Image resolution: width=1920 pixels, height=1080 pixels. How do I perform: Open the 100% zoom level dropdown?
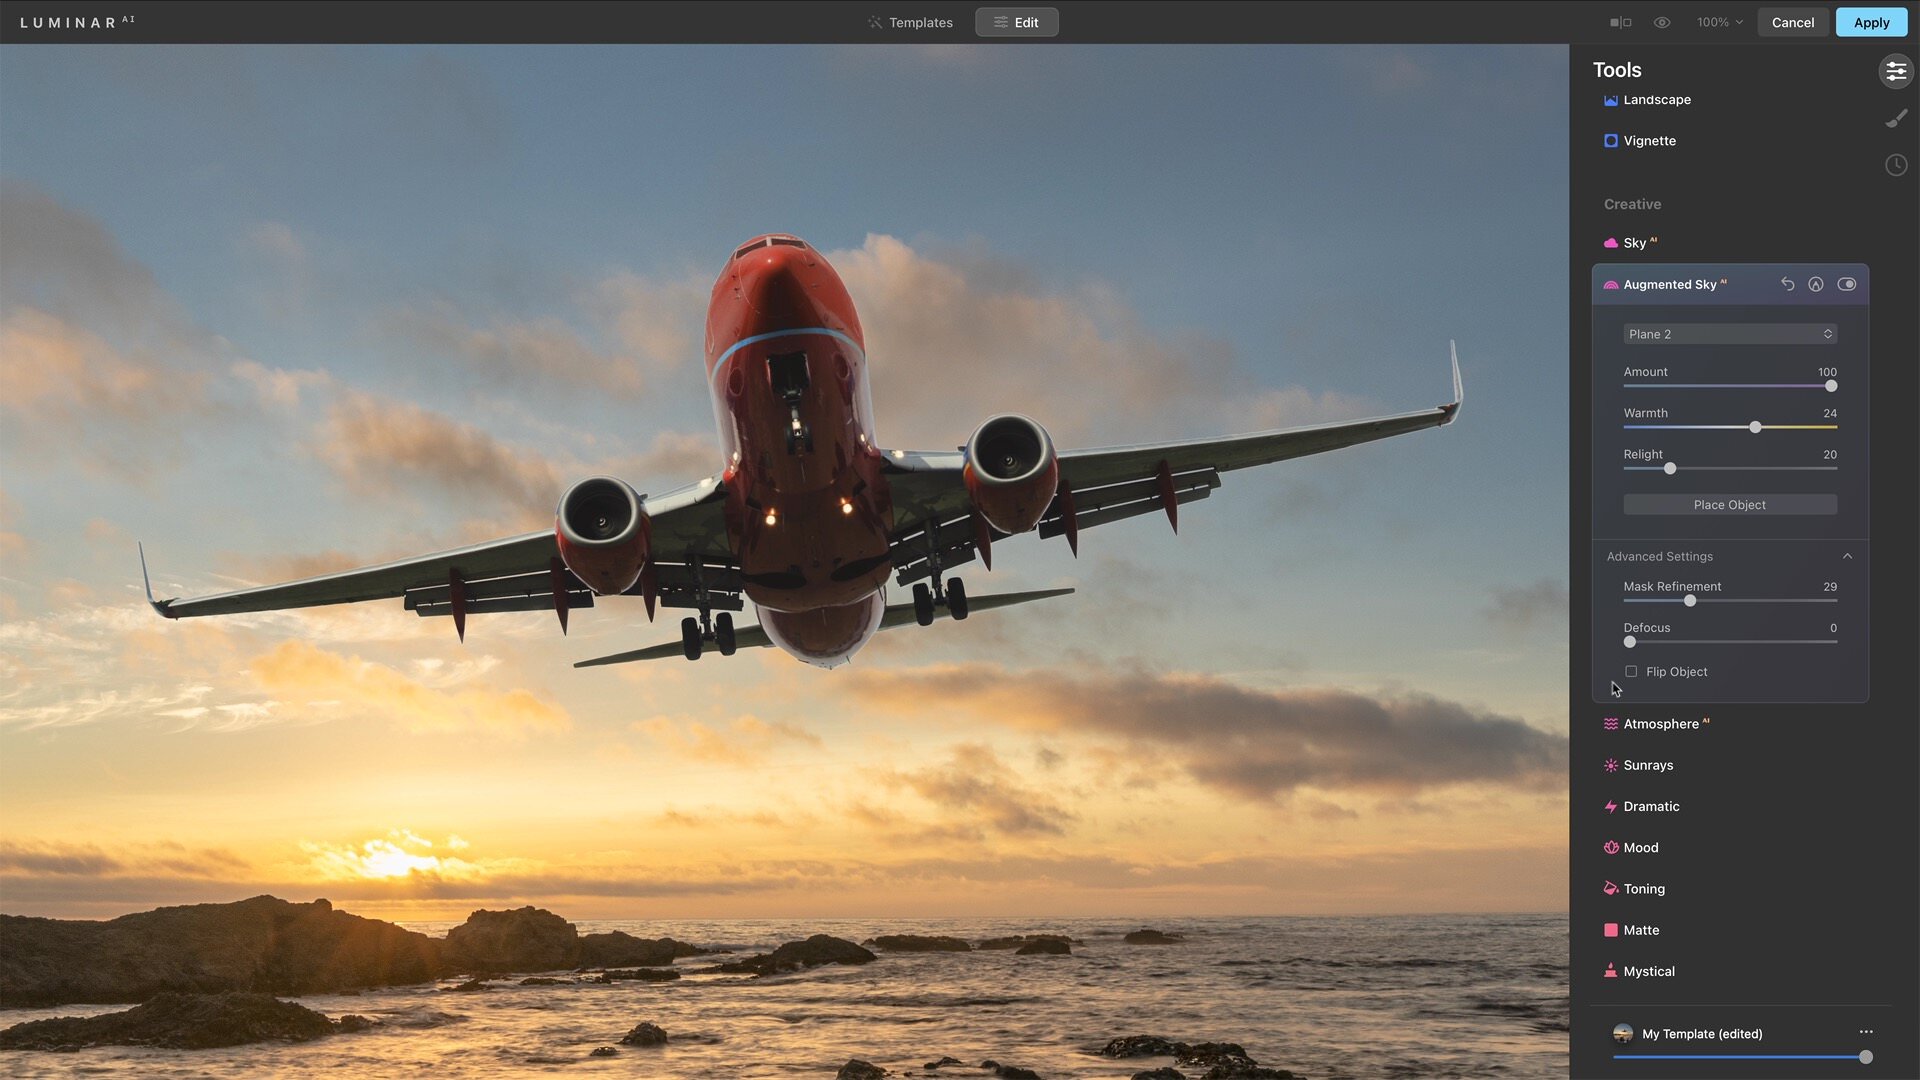1719,22
